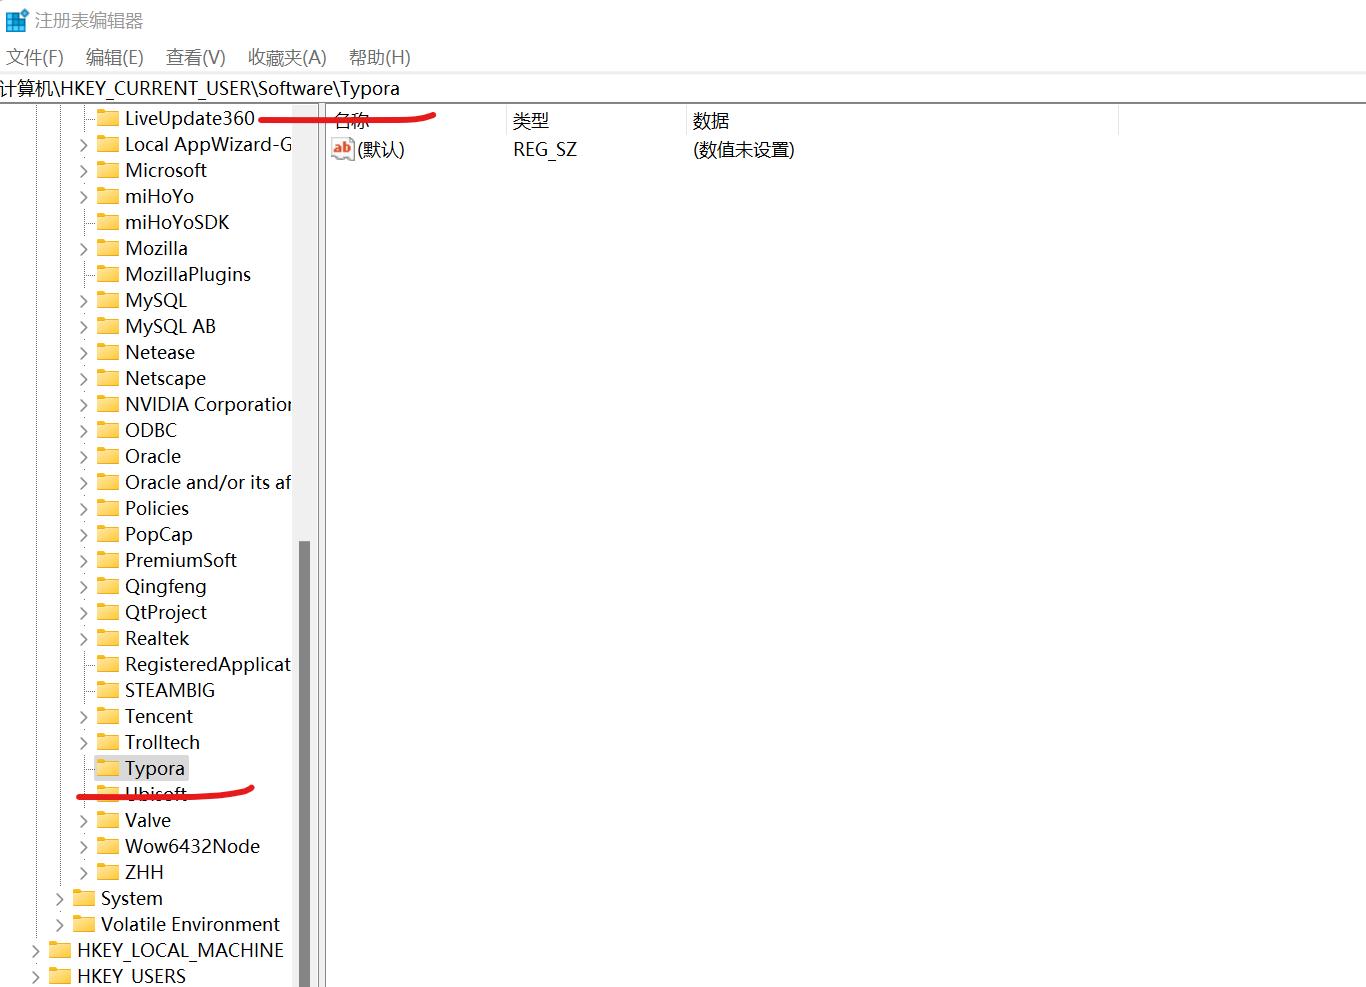1366x987 pixels.
Task: Click the (默认) string value icon
Action: point(343,149)
